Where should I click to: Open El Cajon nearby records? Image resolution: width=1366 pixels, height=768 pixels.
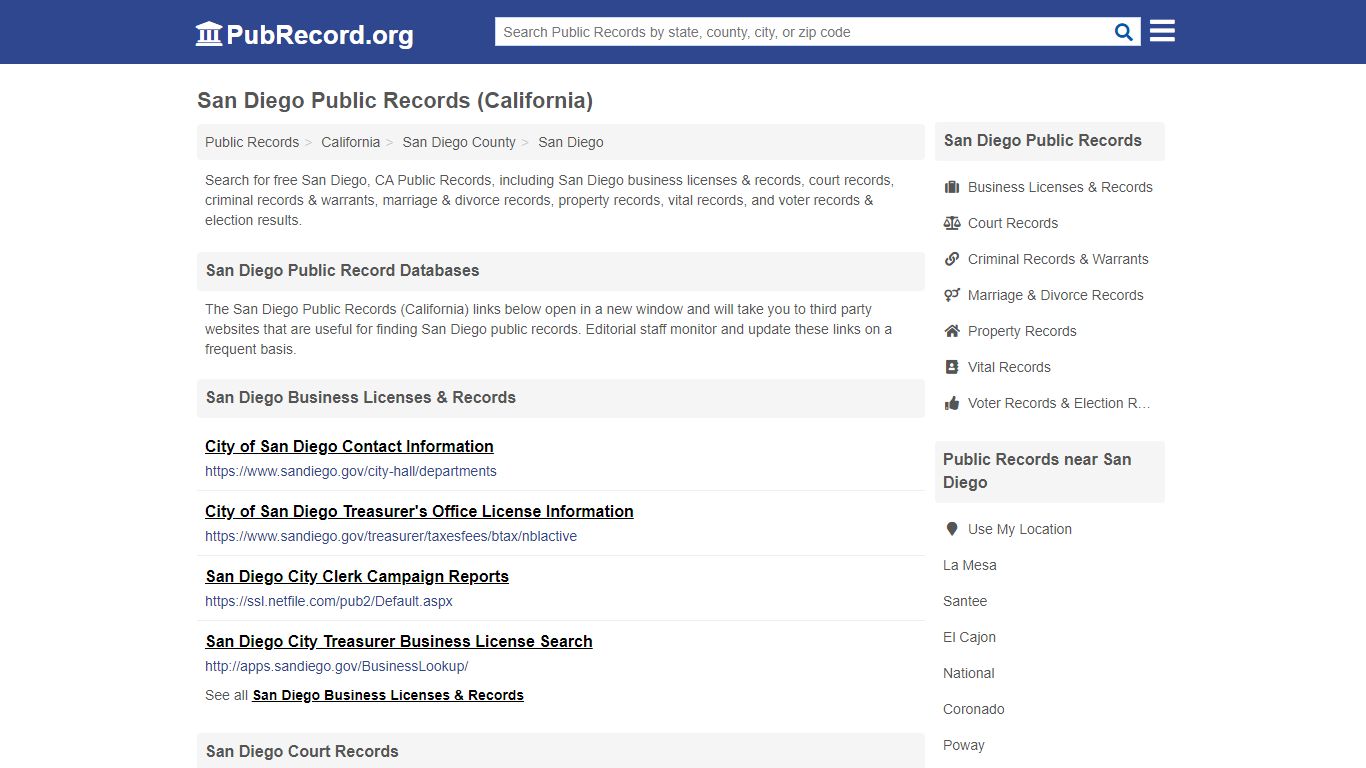pyautogui.click(x=969, y=637)
